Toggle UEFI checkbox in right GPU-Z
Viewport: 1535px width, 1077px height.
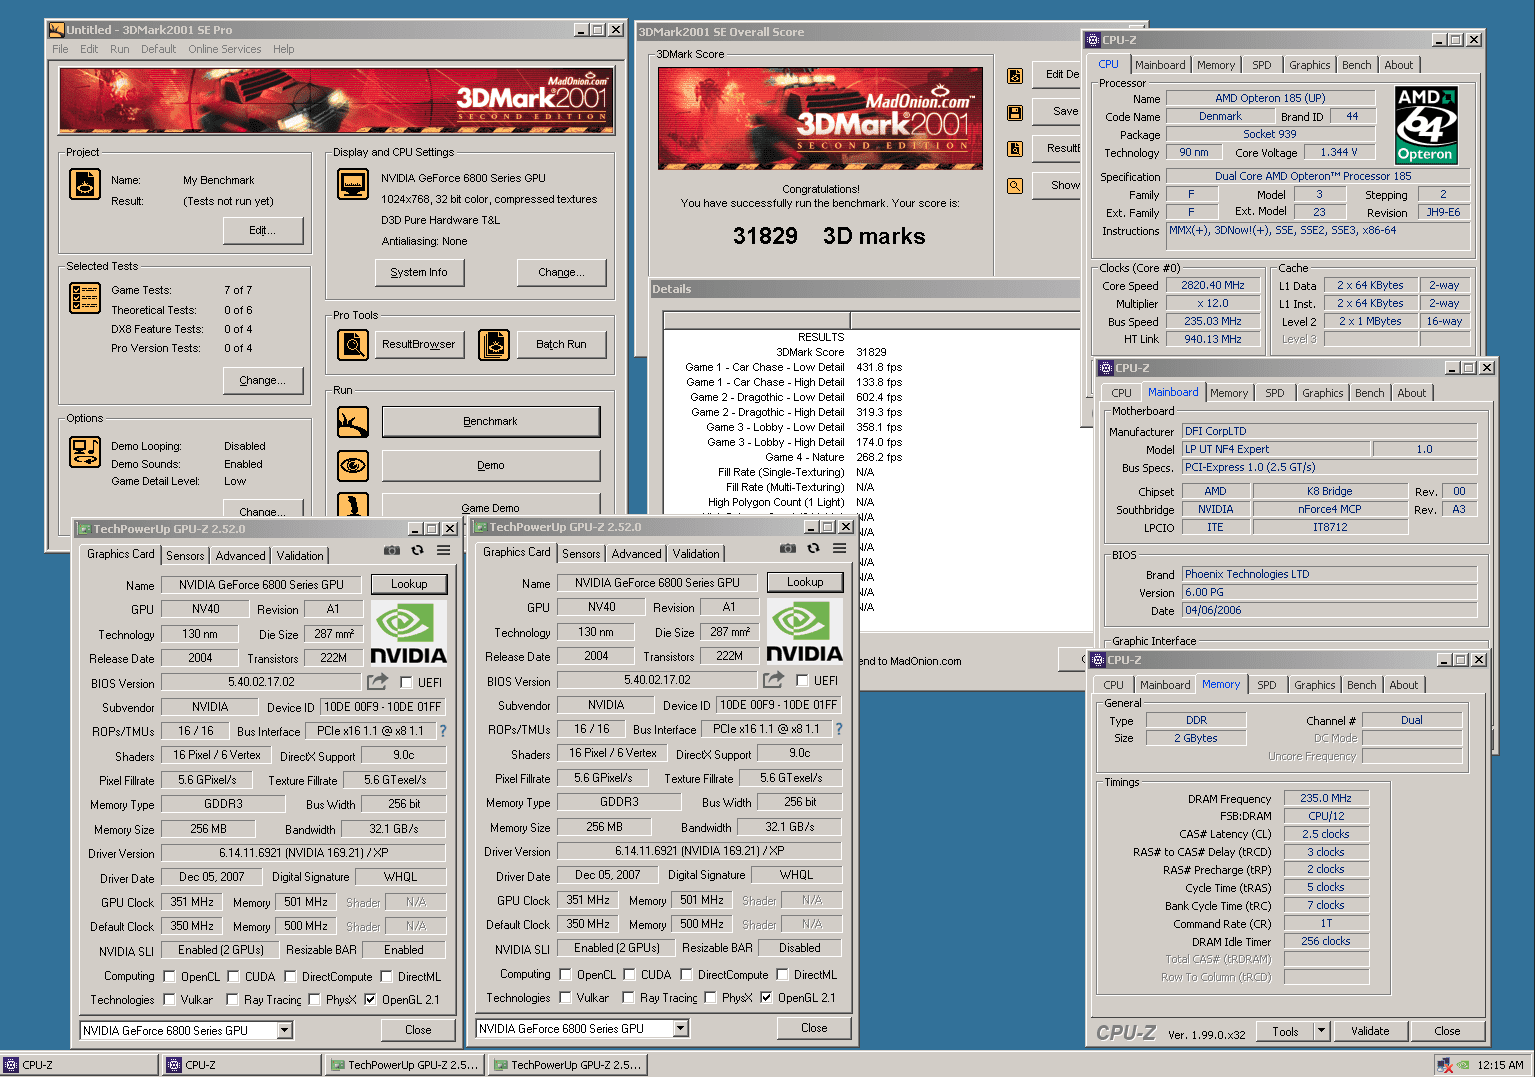pyautogui.click(x=802, y=680)
